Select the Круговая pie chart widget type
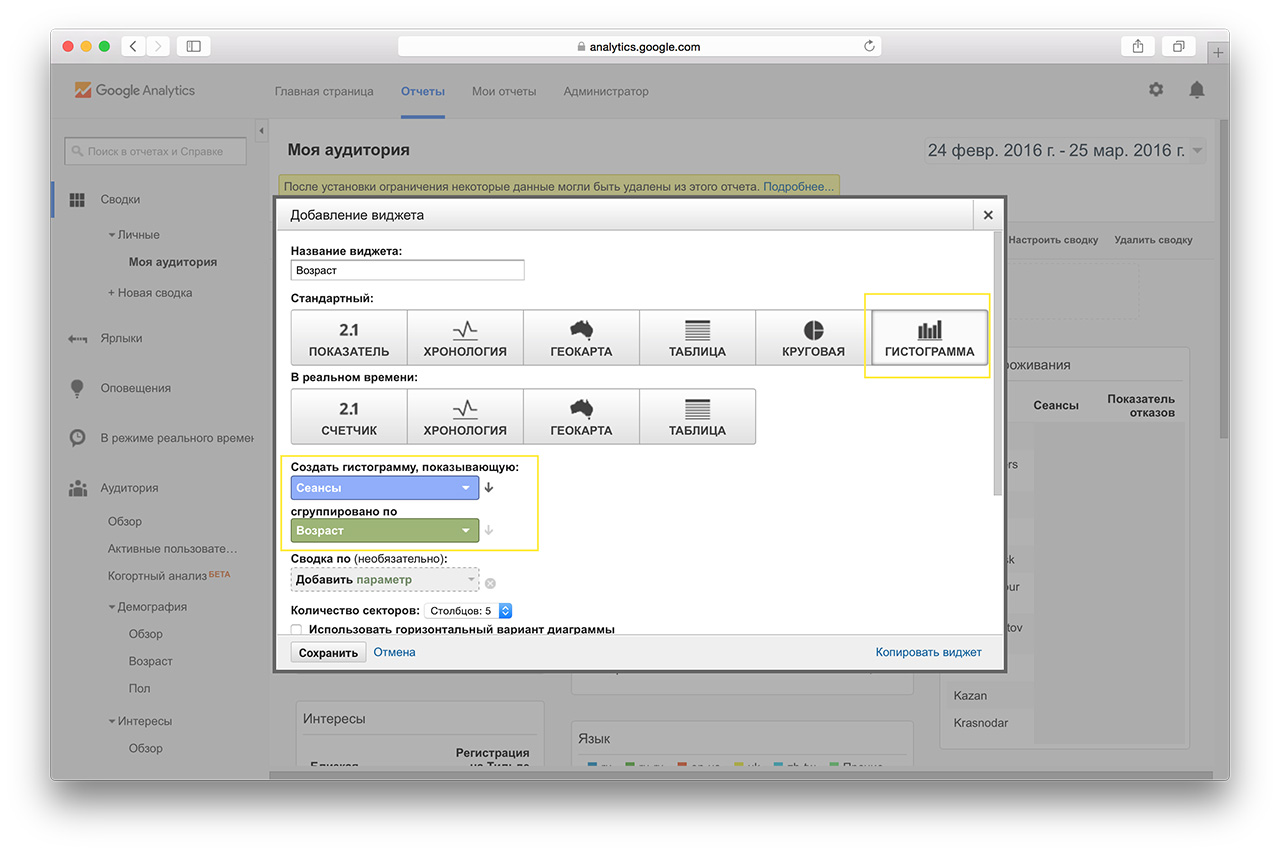 click(813, 338)
